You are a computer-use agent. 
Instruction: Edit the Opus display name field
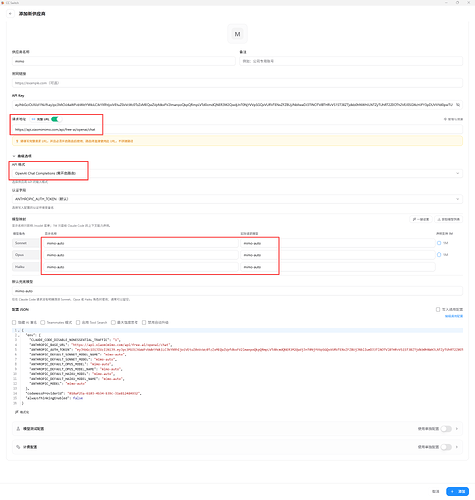coord(141,255)
